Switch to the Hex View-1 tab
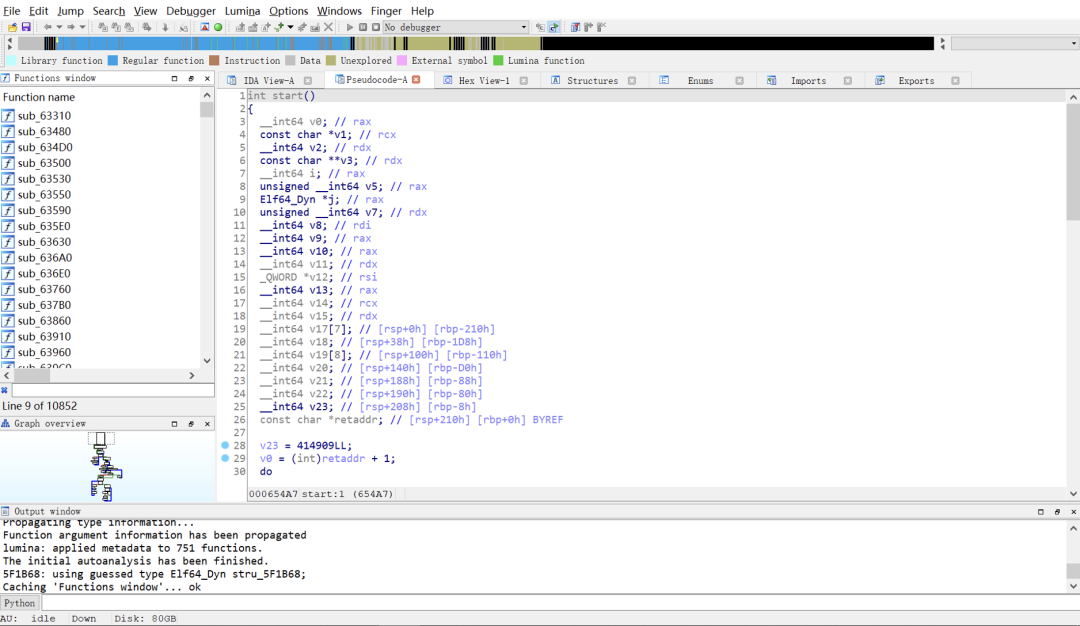The height and width of the screenshot is (626, 1080). point(484,81)
